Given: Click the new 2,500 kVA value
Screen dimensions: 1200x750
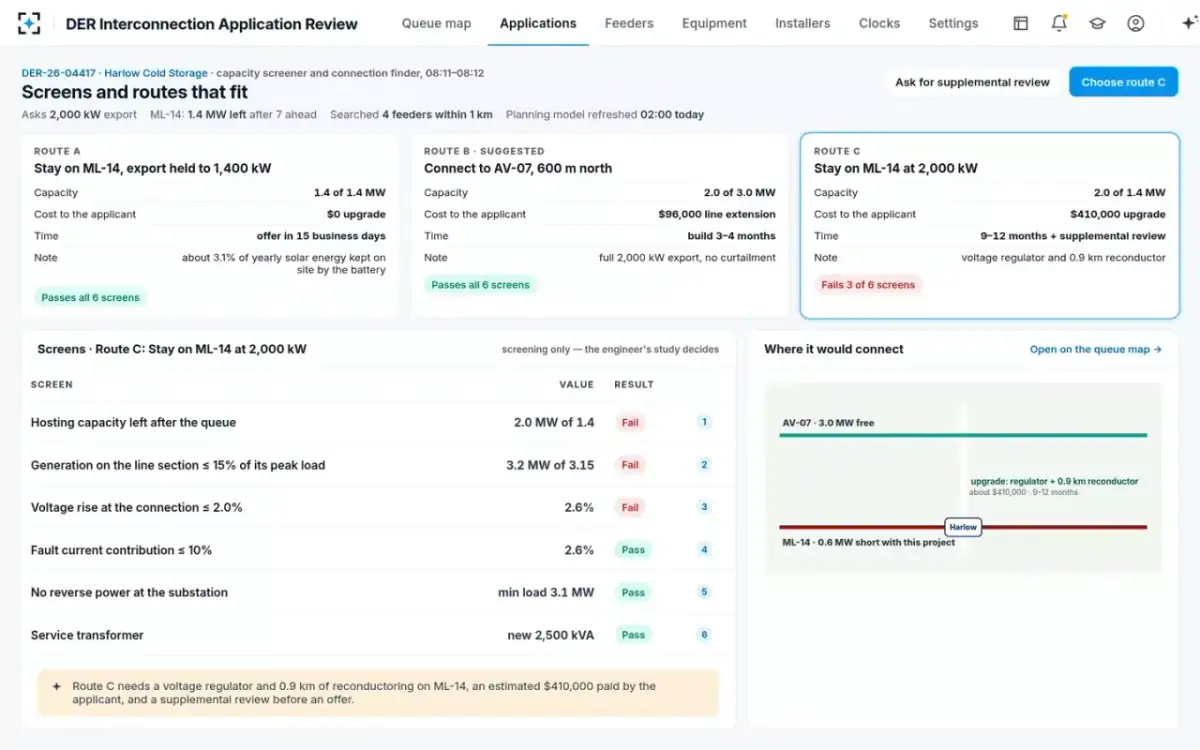Looking at the screenshot, I should (550, 635).
